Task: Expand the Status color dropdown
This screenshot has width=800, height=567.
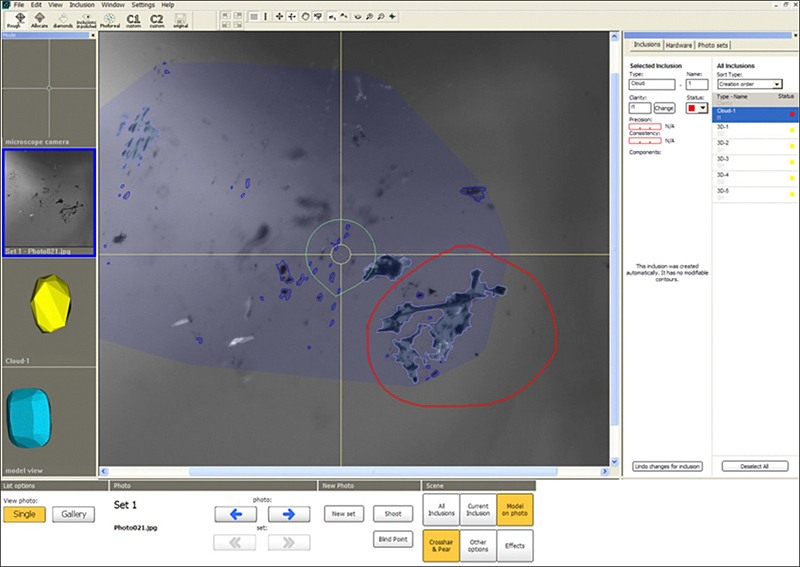Action: 704,107
